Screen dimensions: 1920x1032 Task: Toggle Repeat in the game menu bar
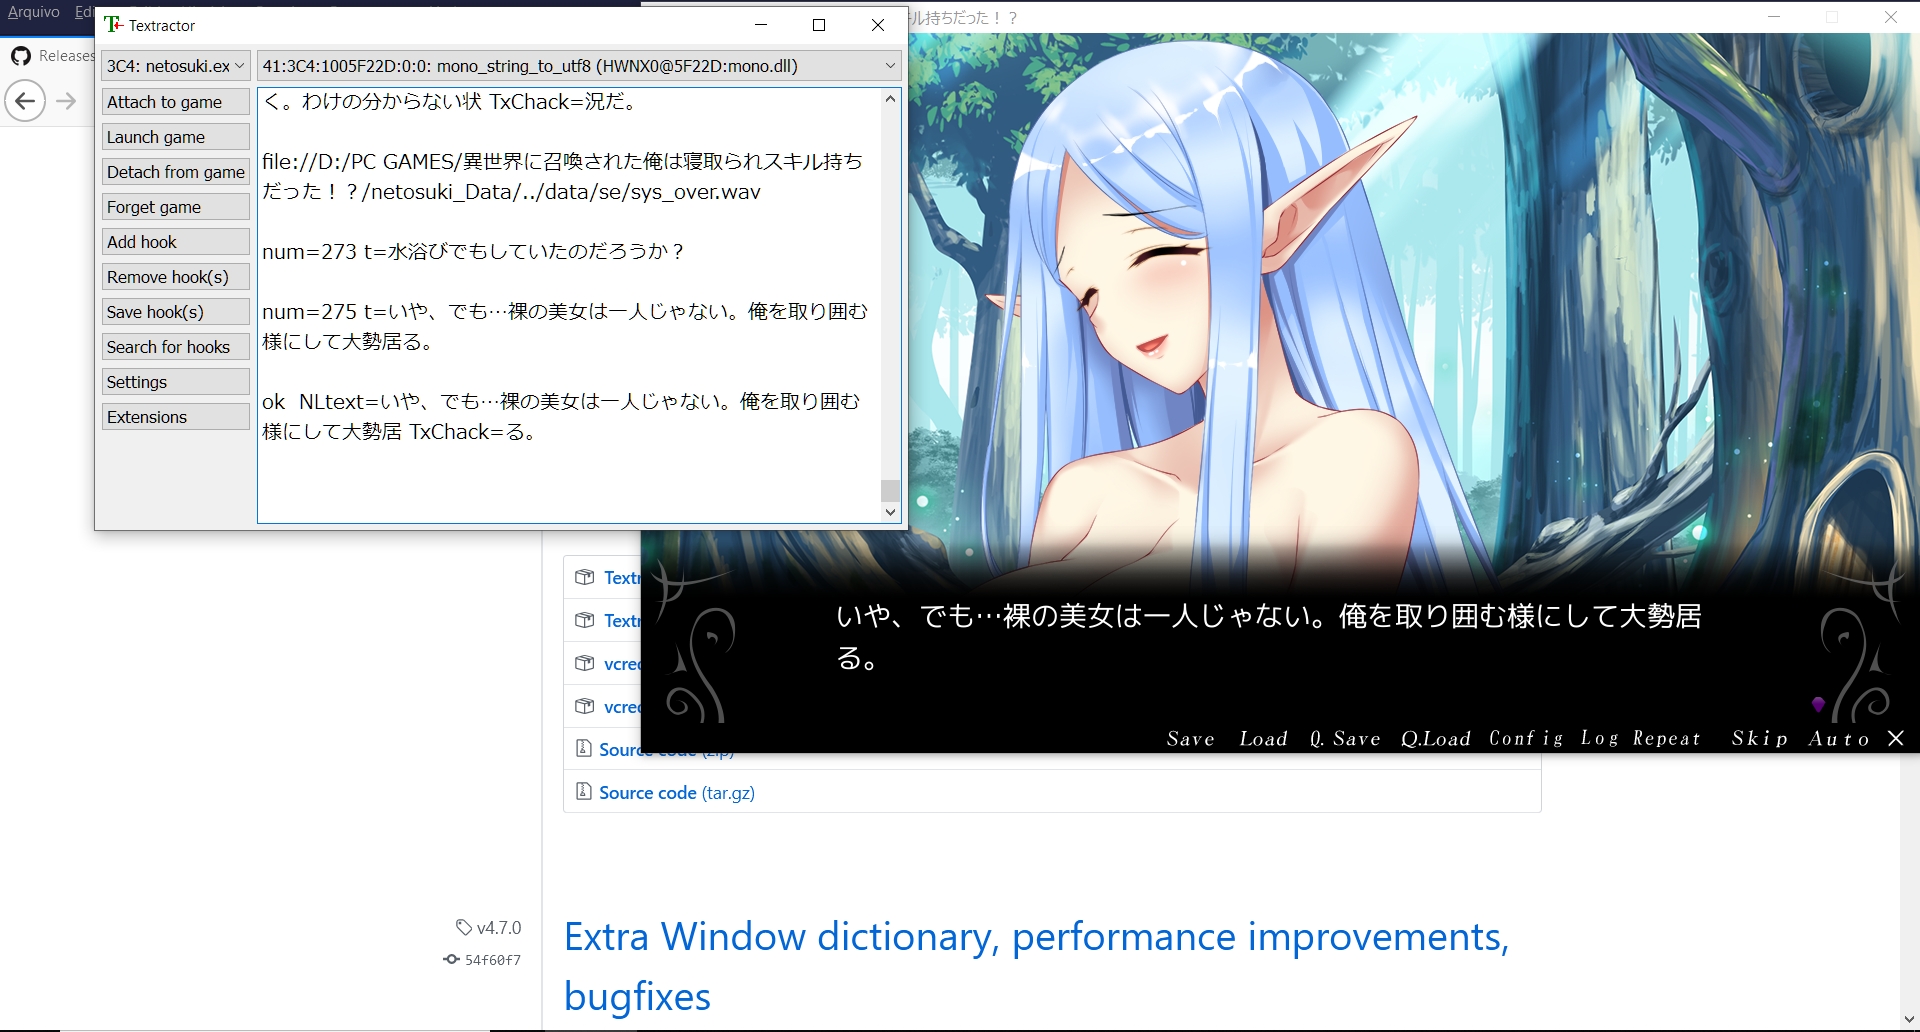(x=1666, y=738)
